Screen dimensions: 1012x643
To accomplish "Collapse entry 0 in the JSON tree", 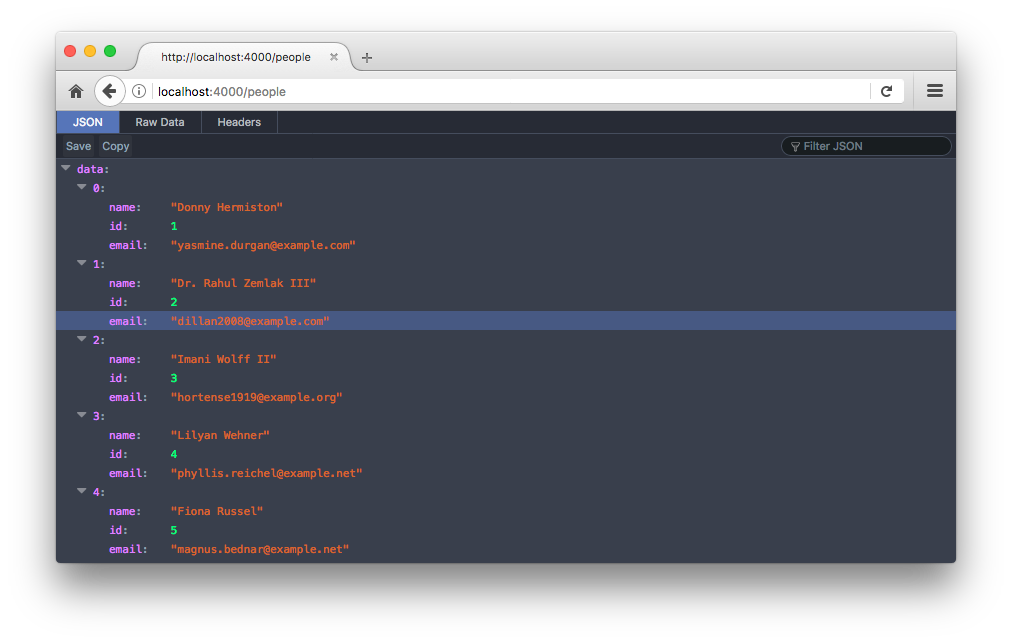I will pyautogui.click(x=81, y=187).
